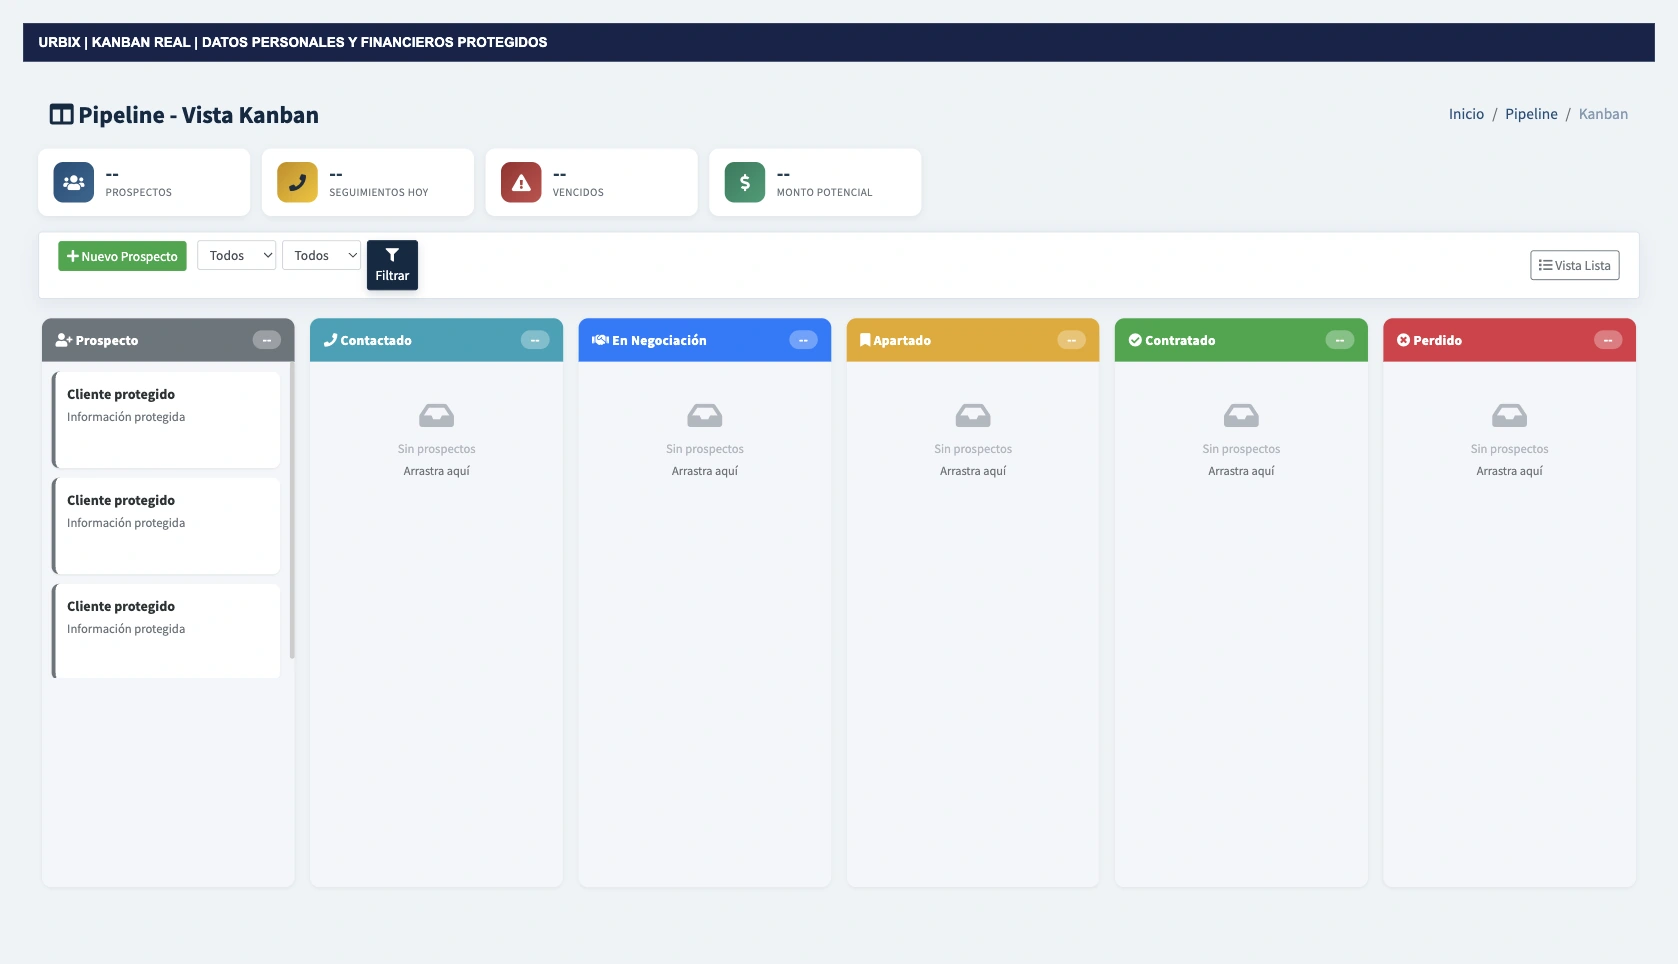1678x964 pixels.
Task: Click the Perdido column count badge
Action: click(1608, 340)
